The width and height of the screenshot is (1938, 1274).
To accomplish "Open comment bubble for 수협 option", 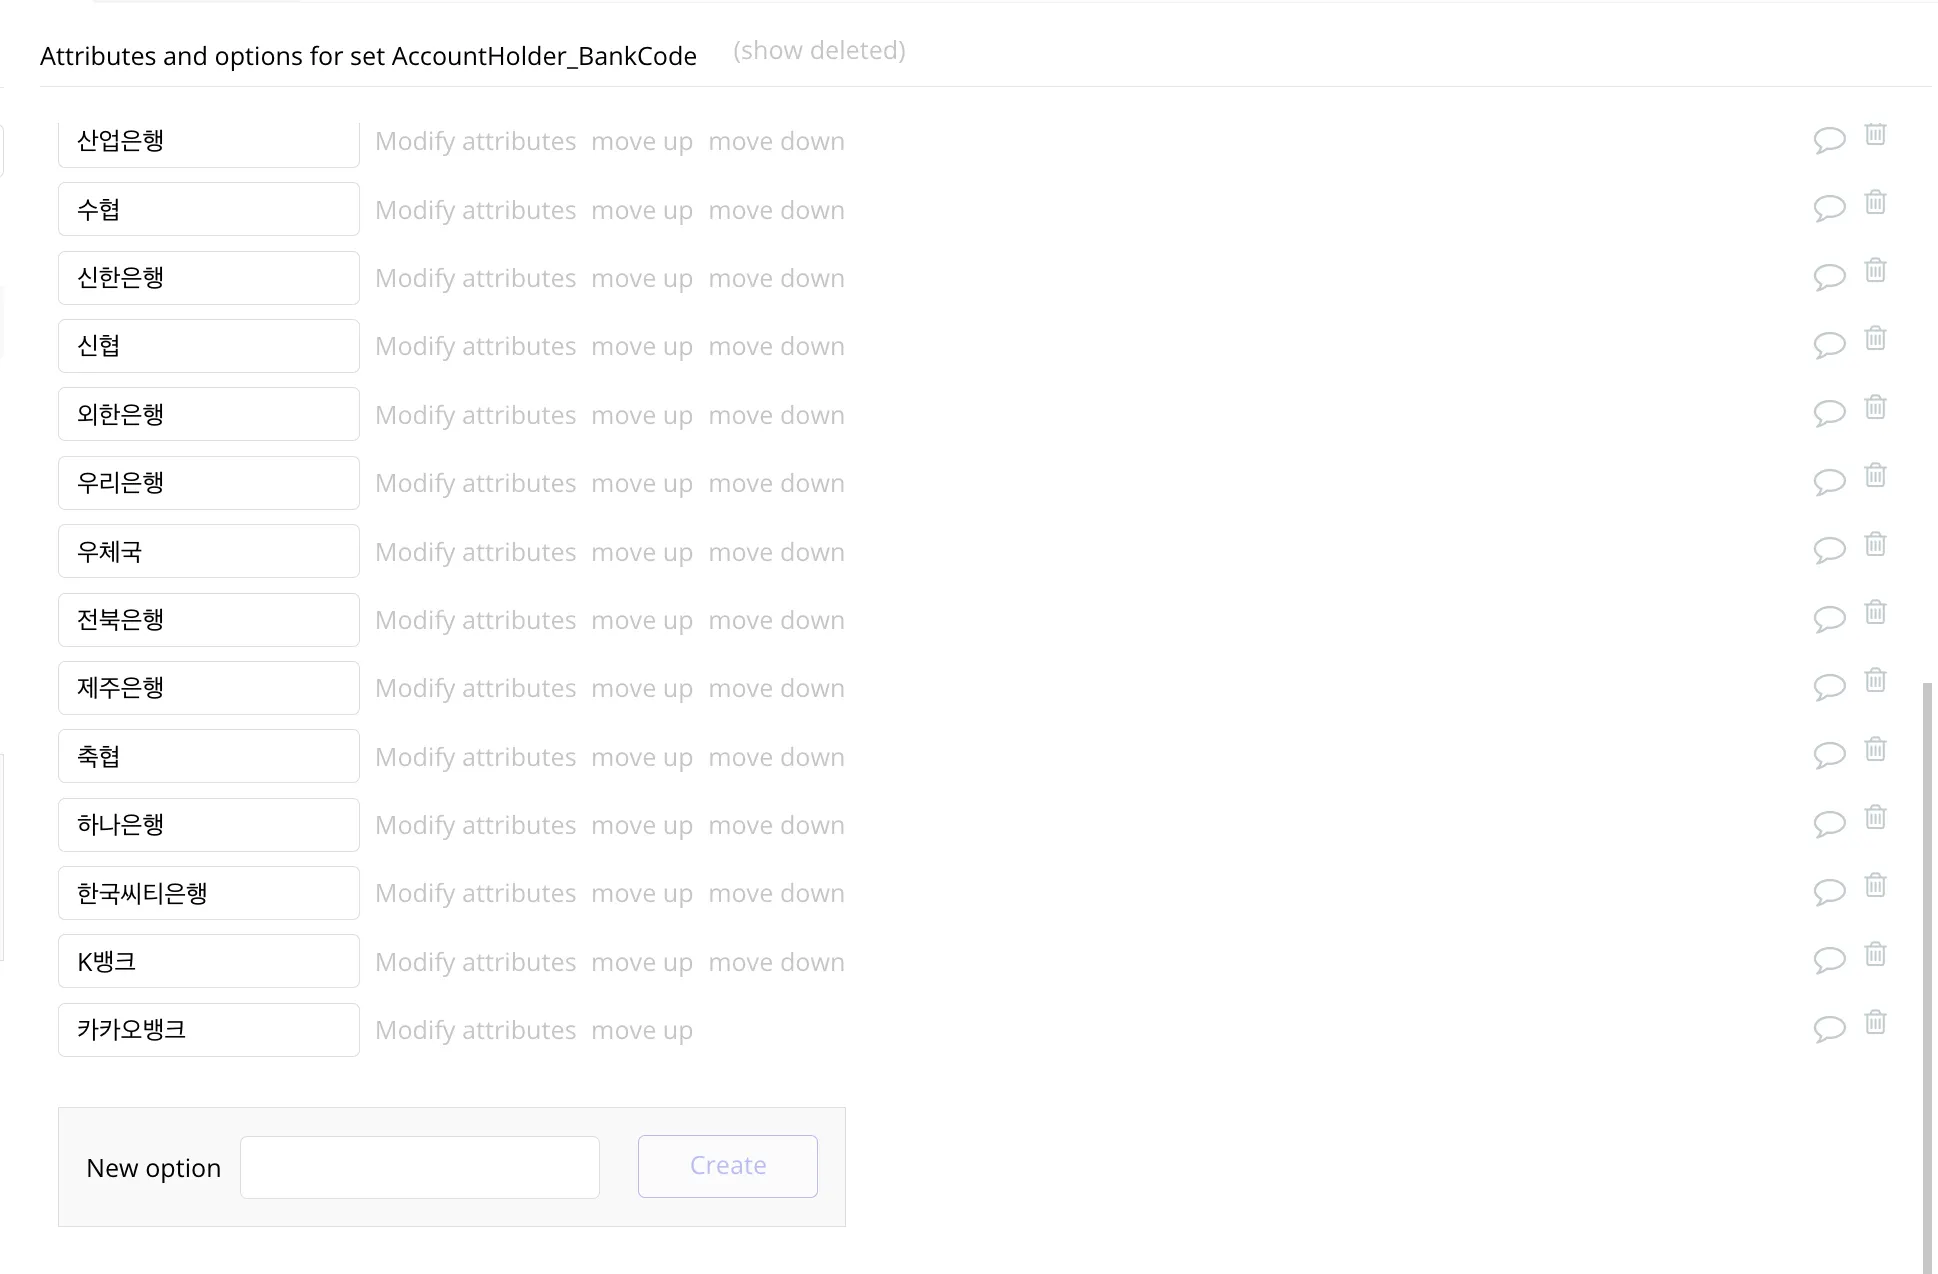I will tap(1829, 208).
